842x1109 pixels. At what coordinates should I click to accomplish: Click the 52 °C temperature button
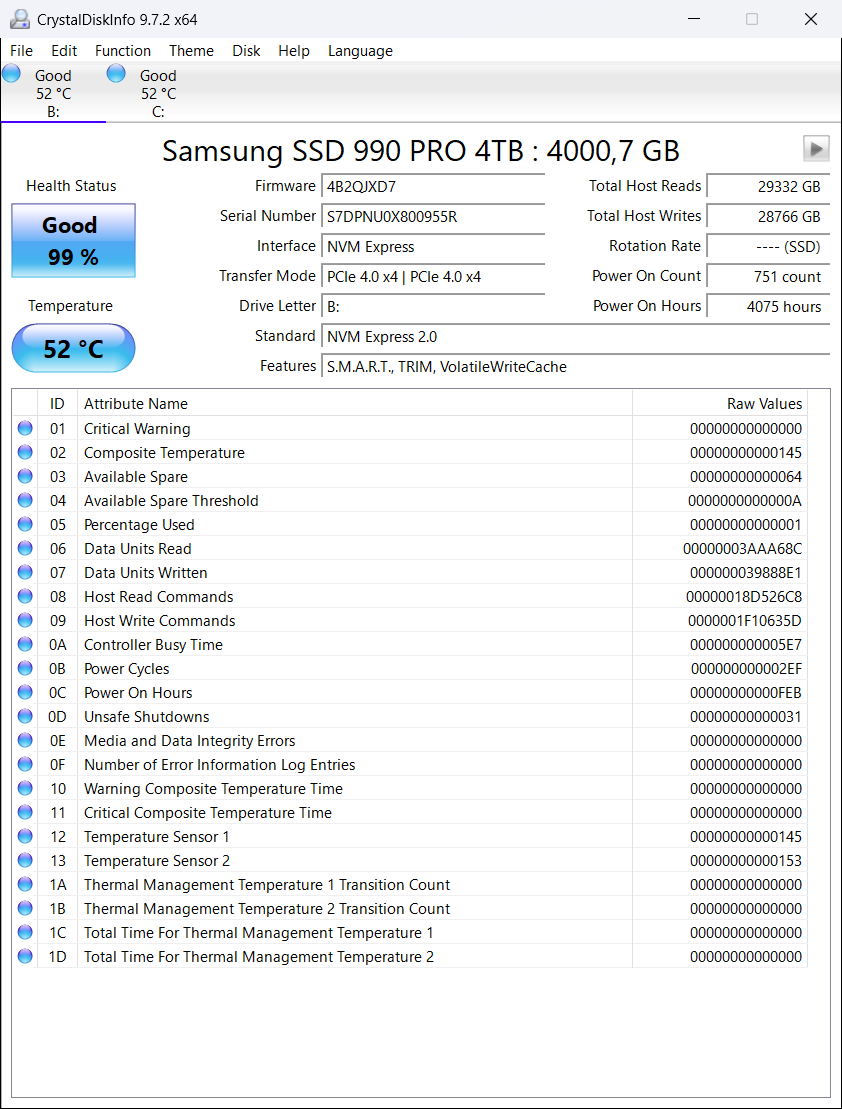(x=73, y=349)
